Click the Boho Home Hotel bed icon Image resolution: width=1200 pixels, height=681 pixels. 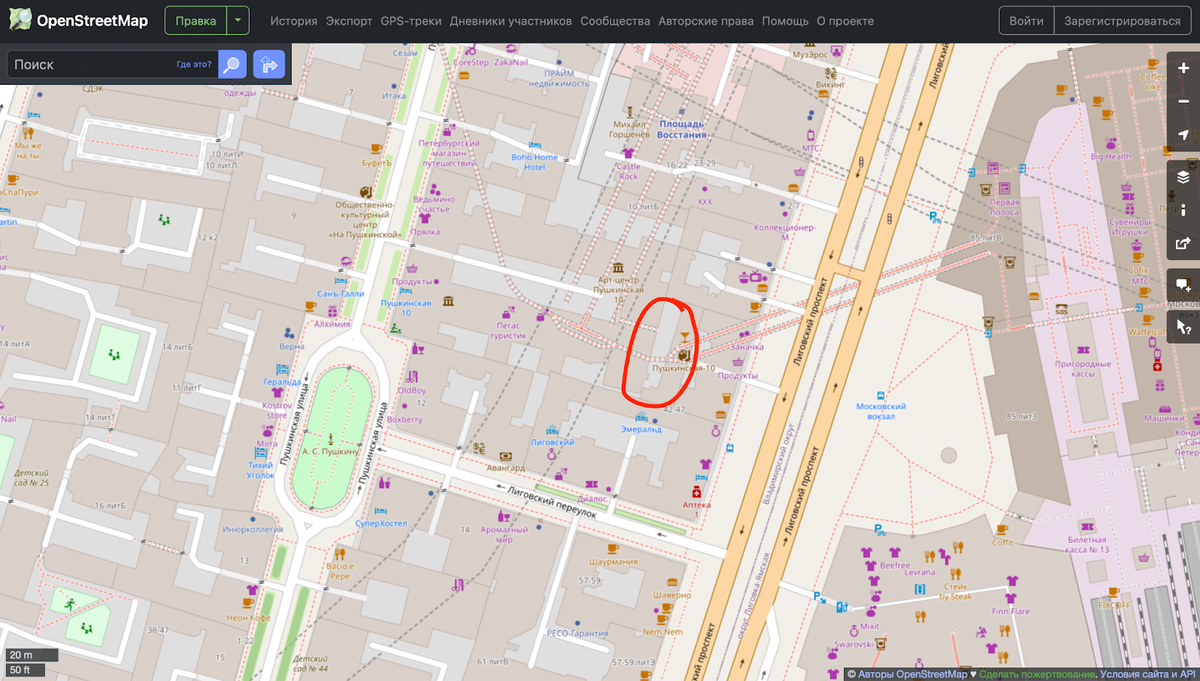pos(535,144)
